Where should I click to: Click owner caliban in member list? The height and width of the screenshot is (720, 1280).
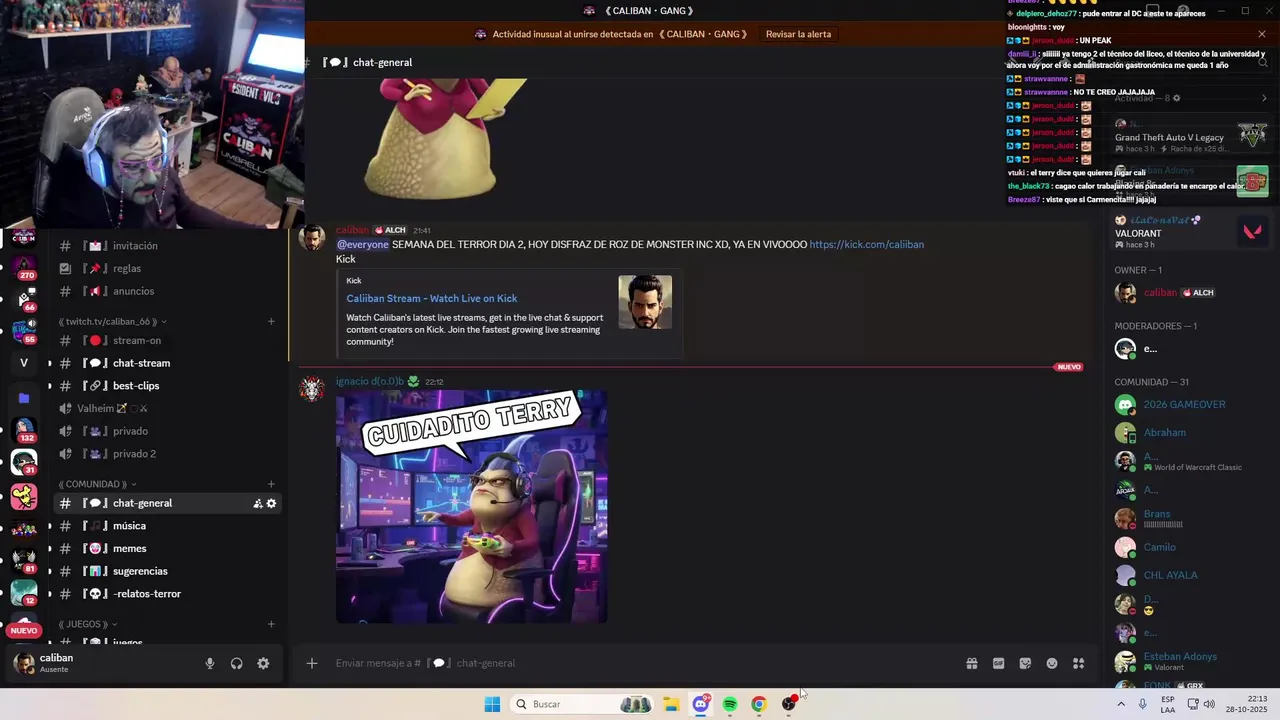coord(1191,293)
